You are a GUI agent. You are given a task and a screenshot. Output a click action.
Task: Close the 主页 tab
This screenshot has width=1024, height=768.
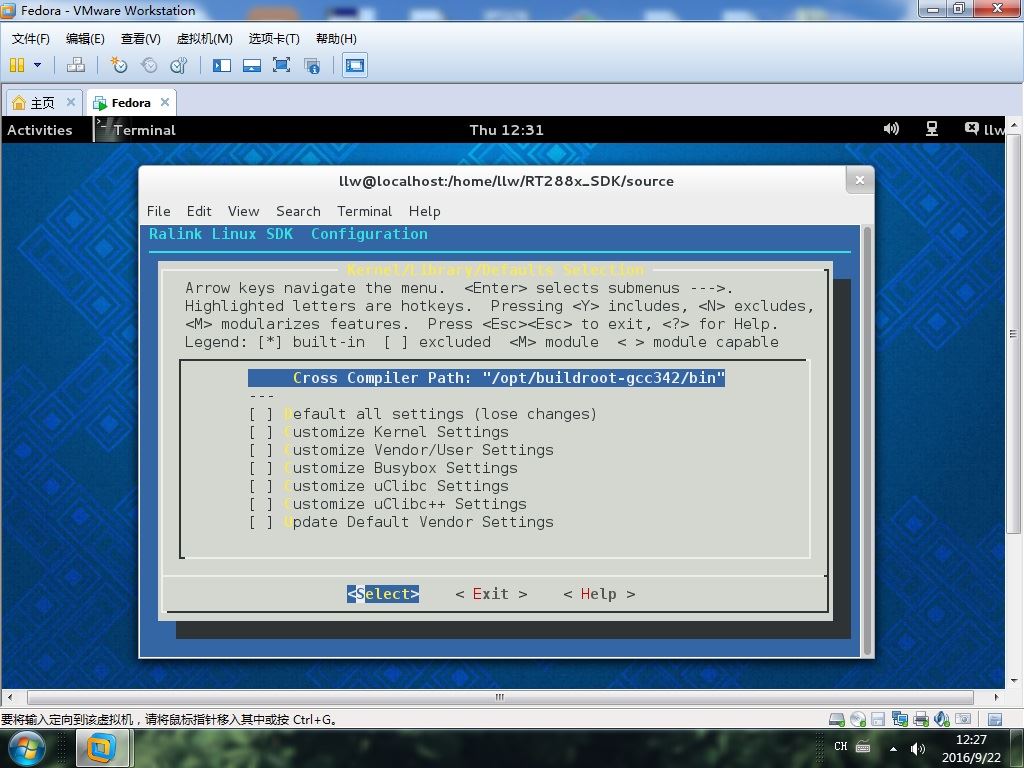click(x=71, y=102)
